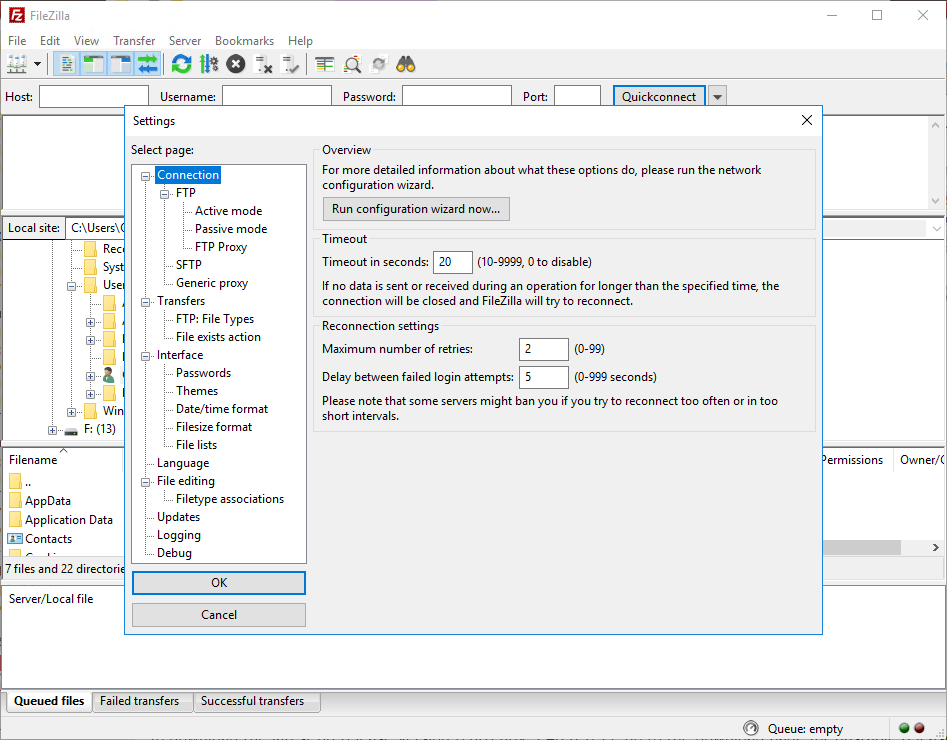The height and width of the screenshot is (740, 947).
Task: Open the Help menu
Action: click(x=300, y=40)
